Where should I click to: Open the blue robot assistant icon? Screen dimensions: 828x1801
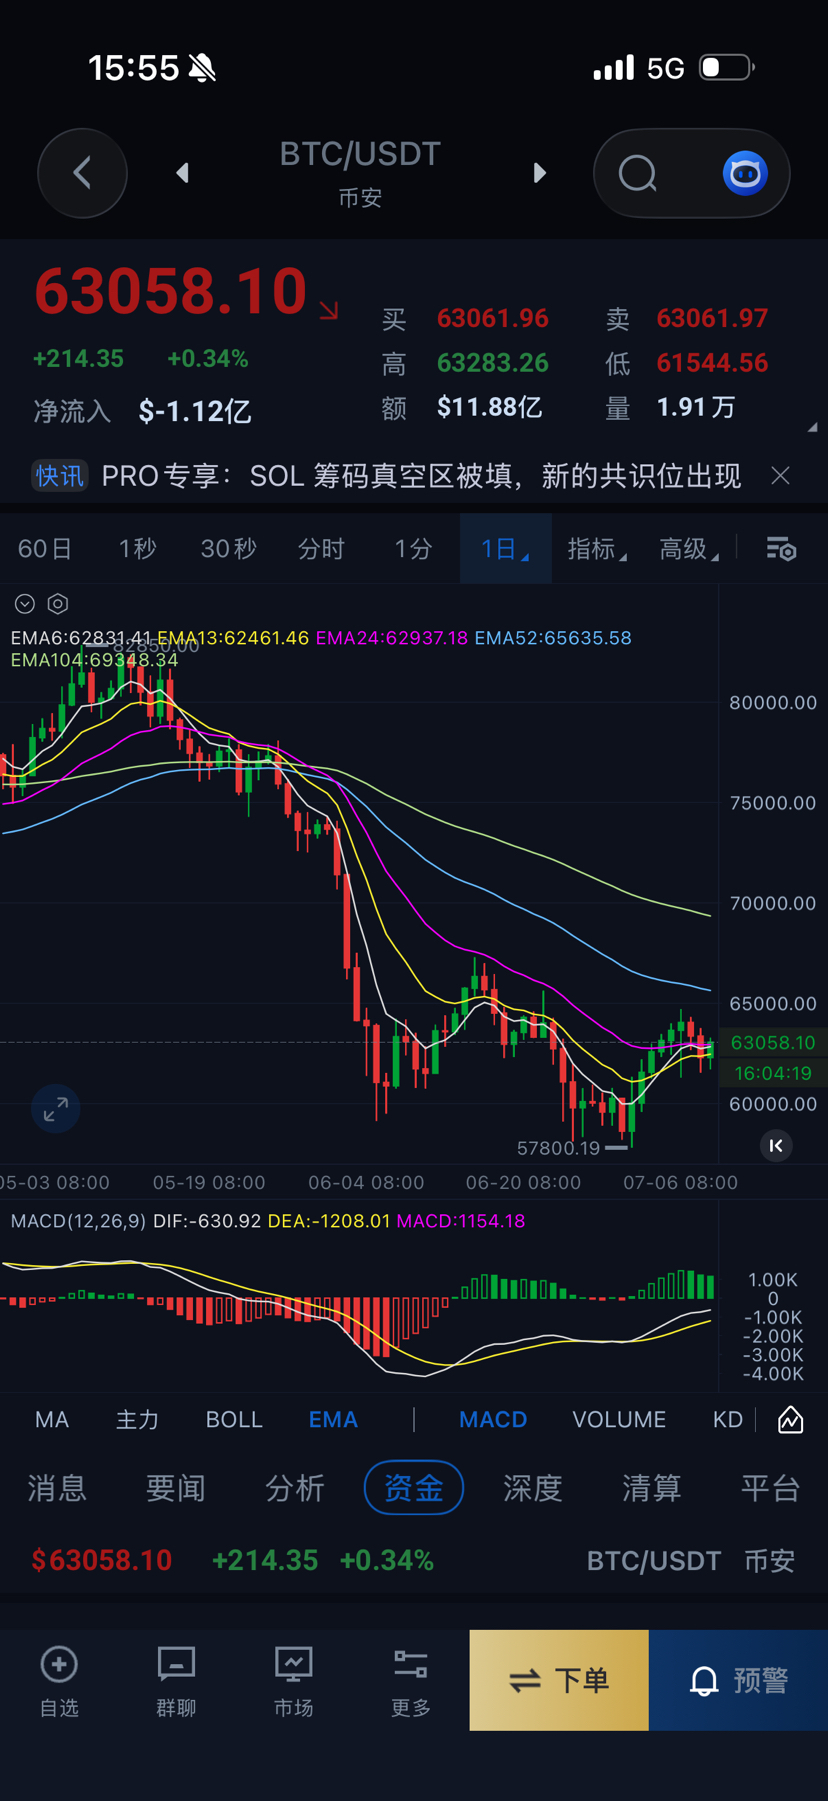(x=745, y=173)
